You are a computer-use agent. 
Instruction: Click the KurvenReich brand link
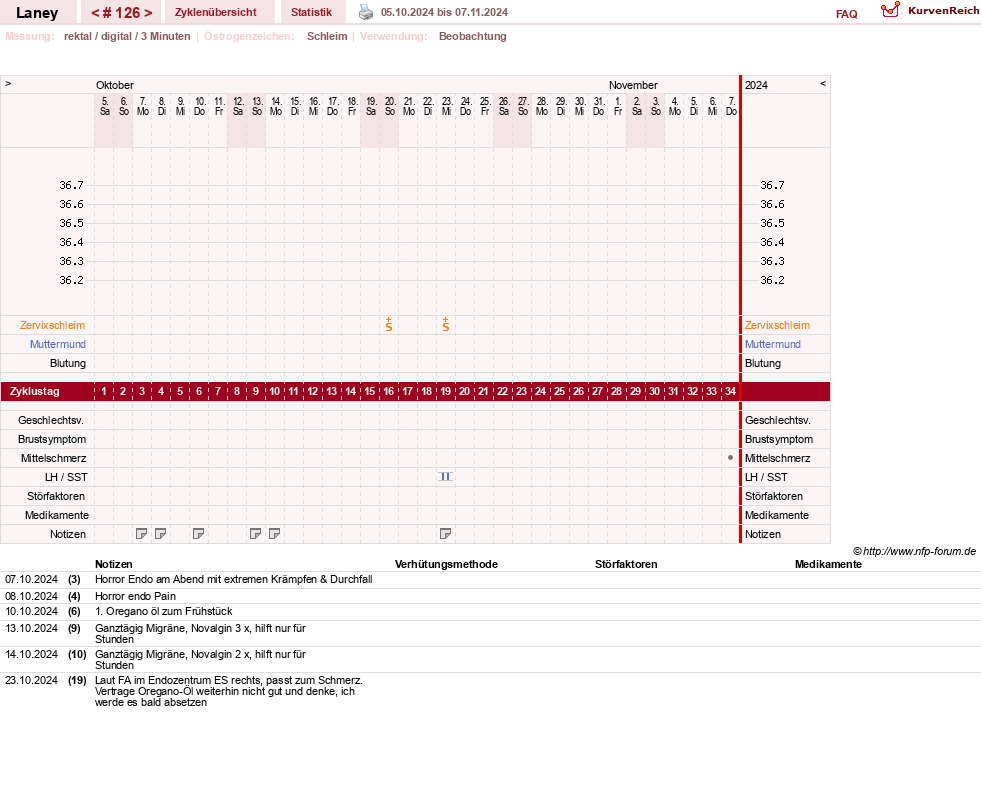click(943, 11)
